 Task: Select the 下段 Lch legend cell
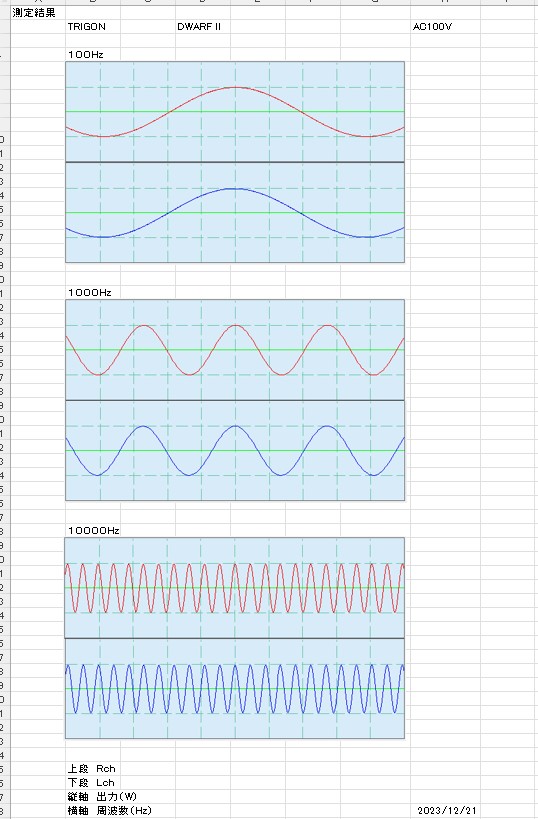tap(91, 782)
